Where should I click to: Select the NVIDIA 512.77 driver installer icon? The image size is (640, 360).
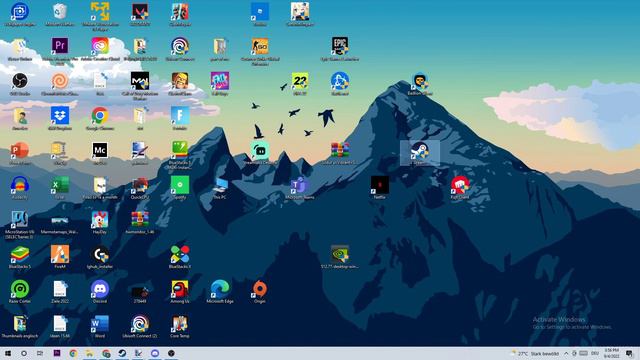coord(340,254)
